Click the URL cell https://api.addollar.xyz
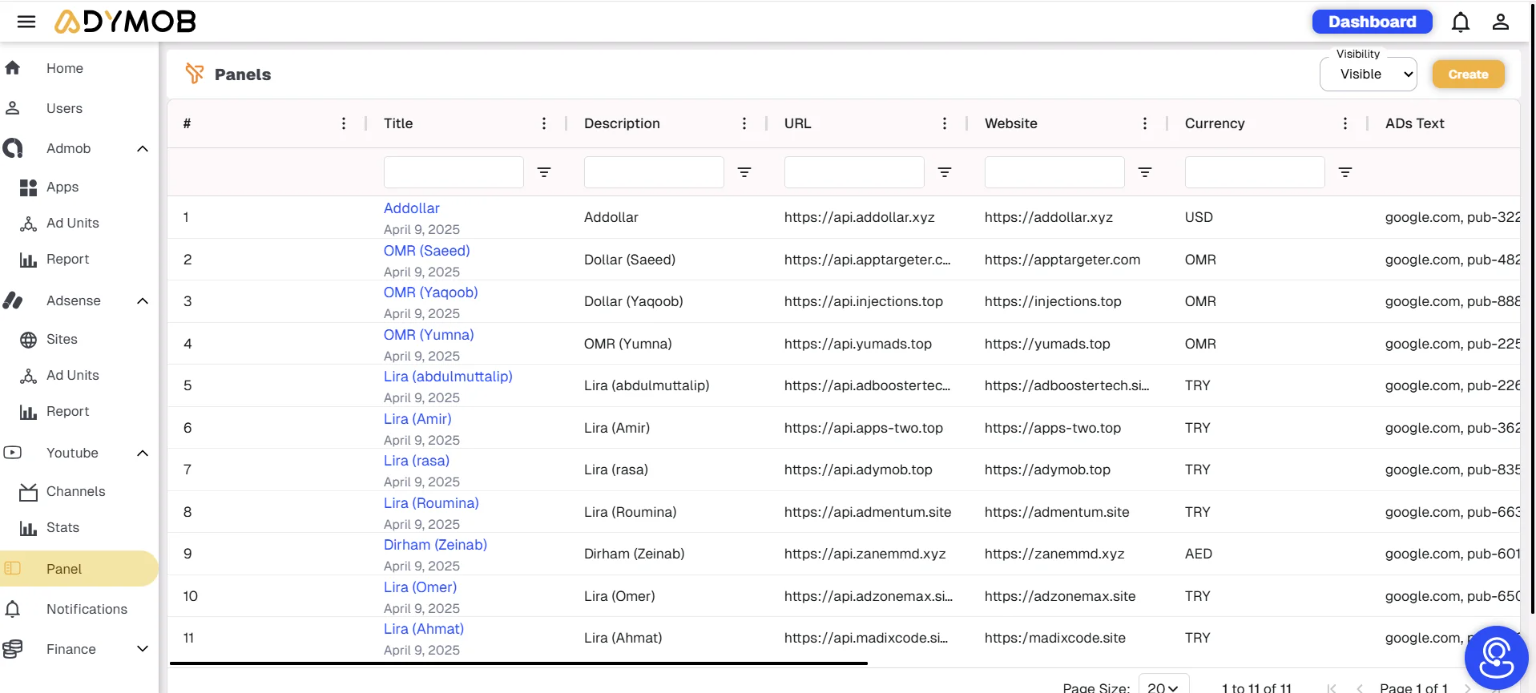This screenshot has height=693, width=1536. pos(860,217)
